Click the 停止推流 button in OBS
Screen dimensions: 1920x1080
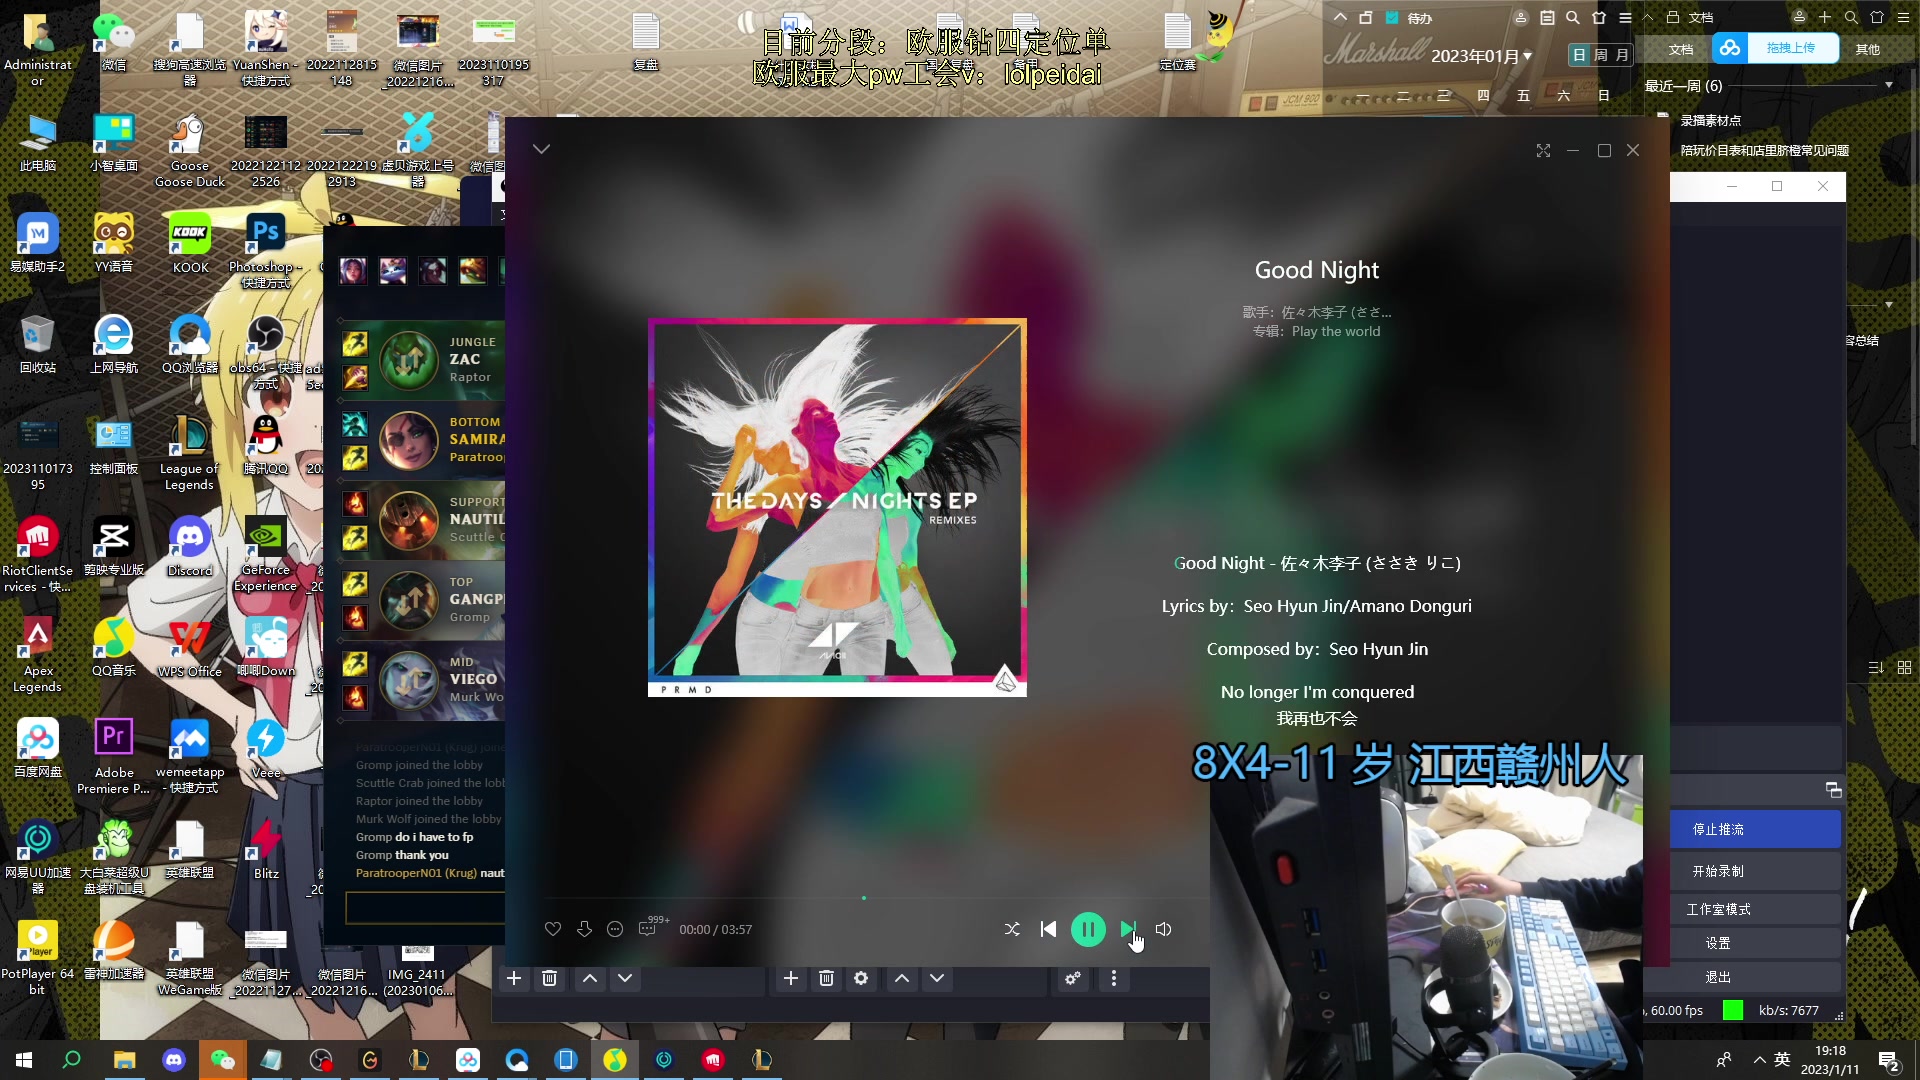coord(1755,829)
